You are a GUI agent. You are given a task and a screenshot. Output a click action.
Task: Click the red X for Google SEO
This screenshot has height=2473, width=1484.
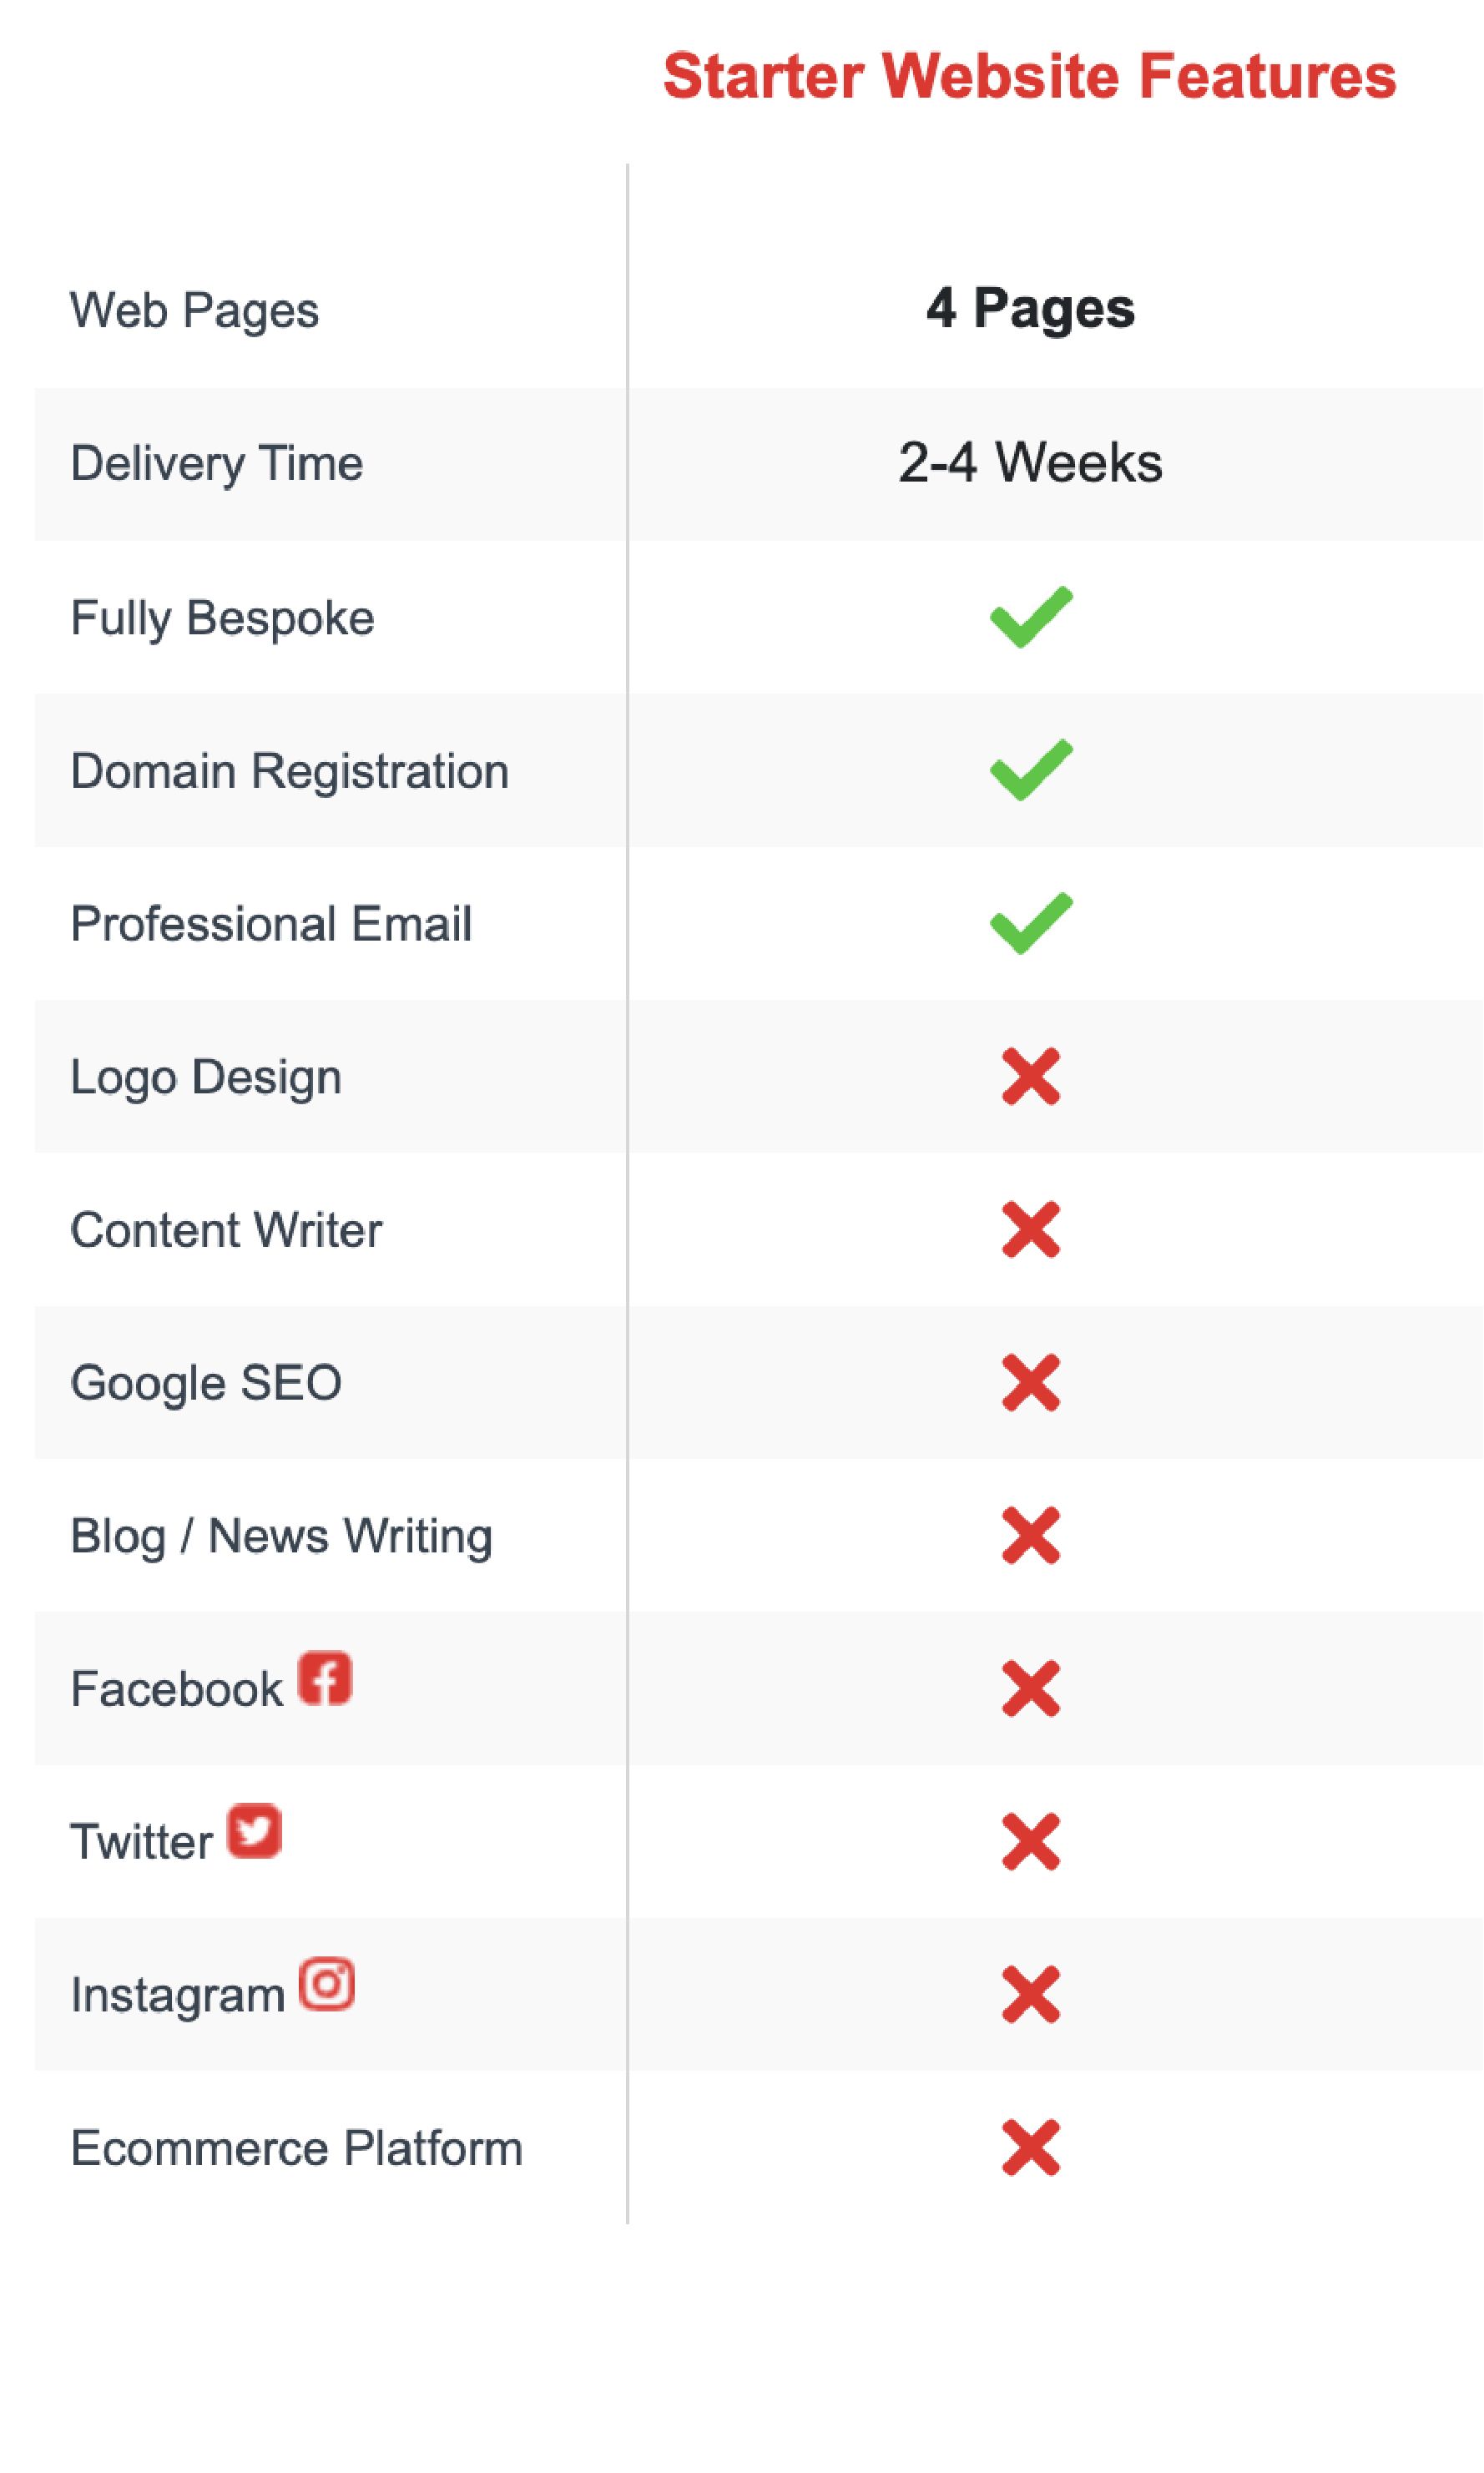click(1031, 1382)
